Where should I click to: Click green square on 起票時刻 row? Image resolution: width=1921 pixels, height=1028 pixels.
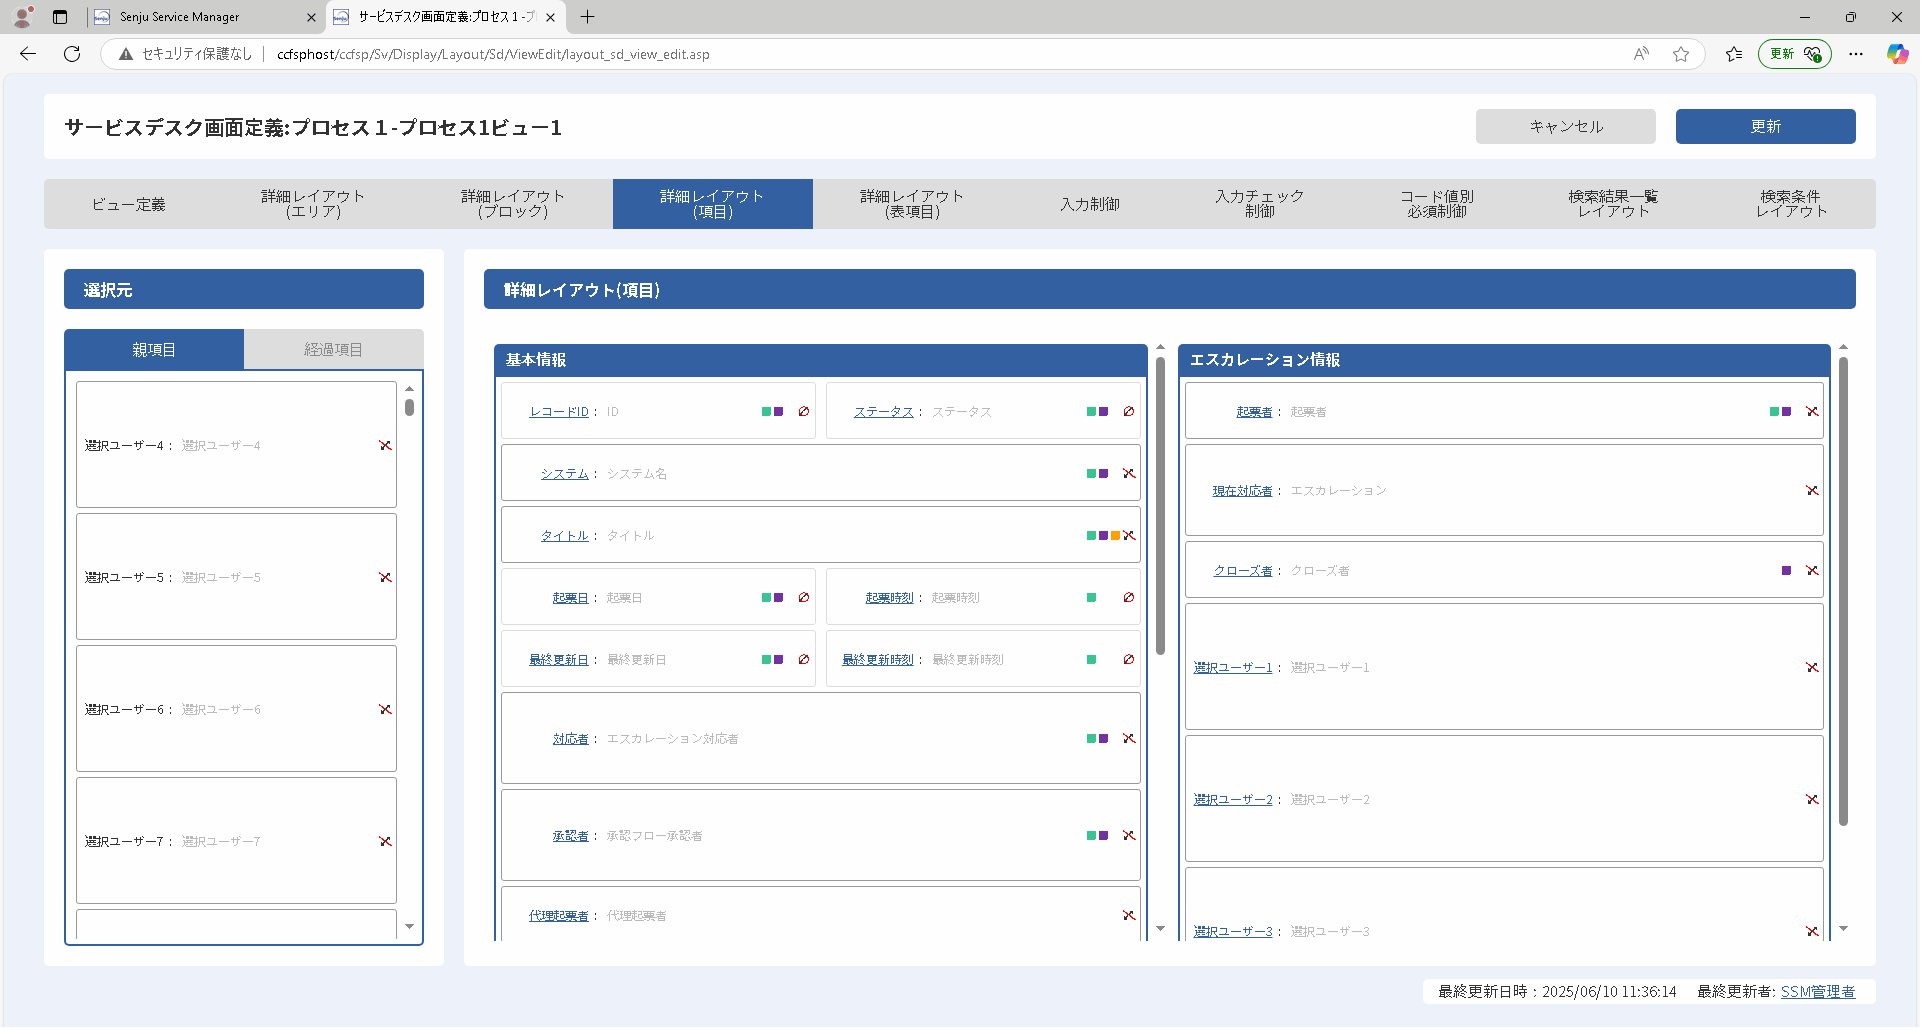[1092, 598]
